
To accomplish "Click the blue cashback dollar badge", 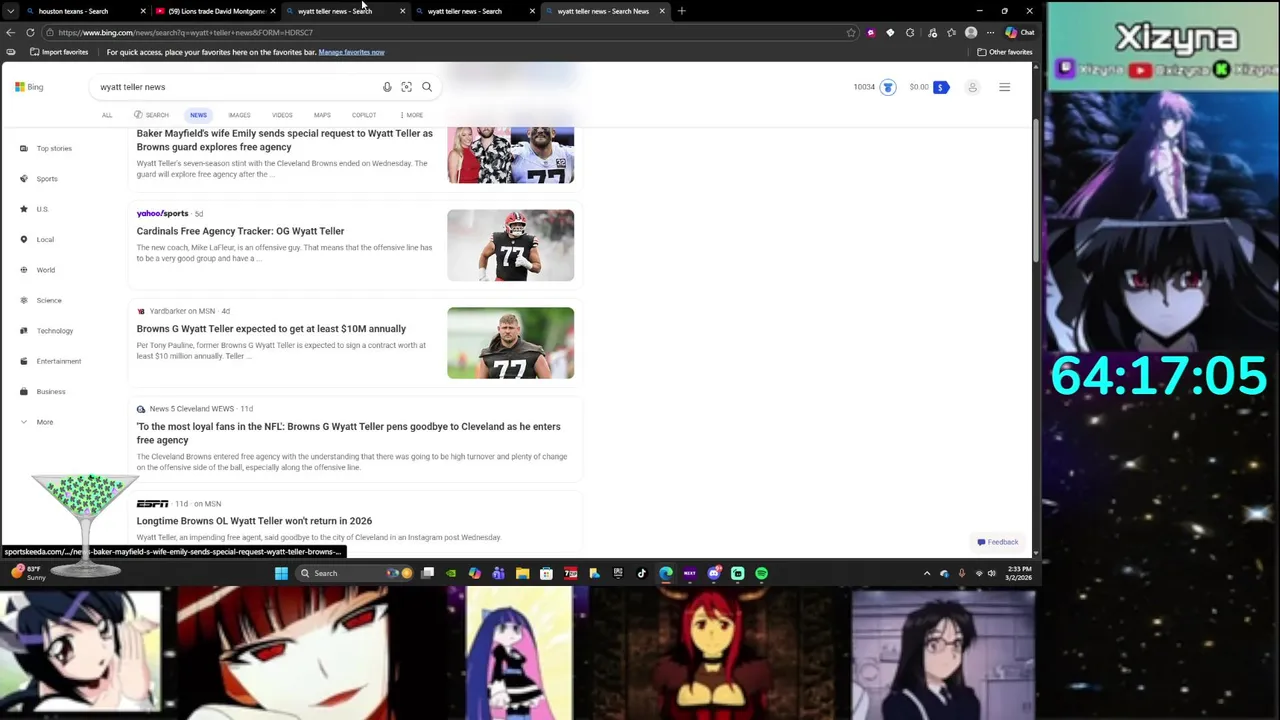I will coord(940,87).
